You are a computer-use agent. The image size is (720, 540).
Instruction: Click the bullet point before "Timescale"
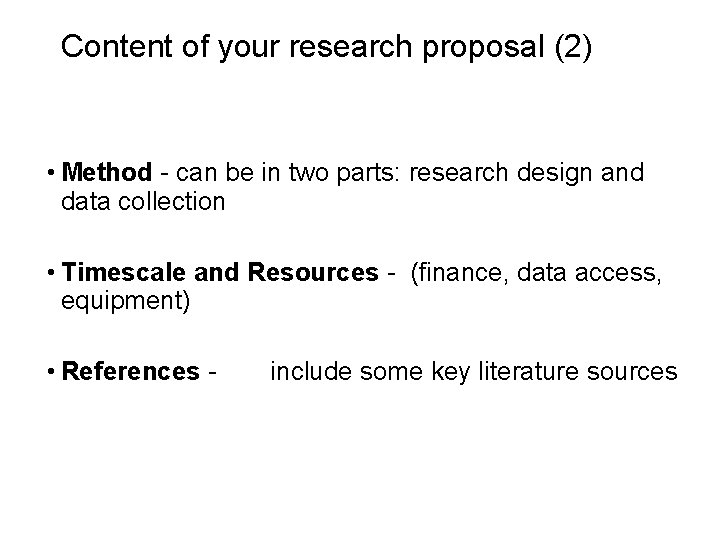pos(52,273)
